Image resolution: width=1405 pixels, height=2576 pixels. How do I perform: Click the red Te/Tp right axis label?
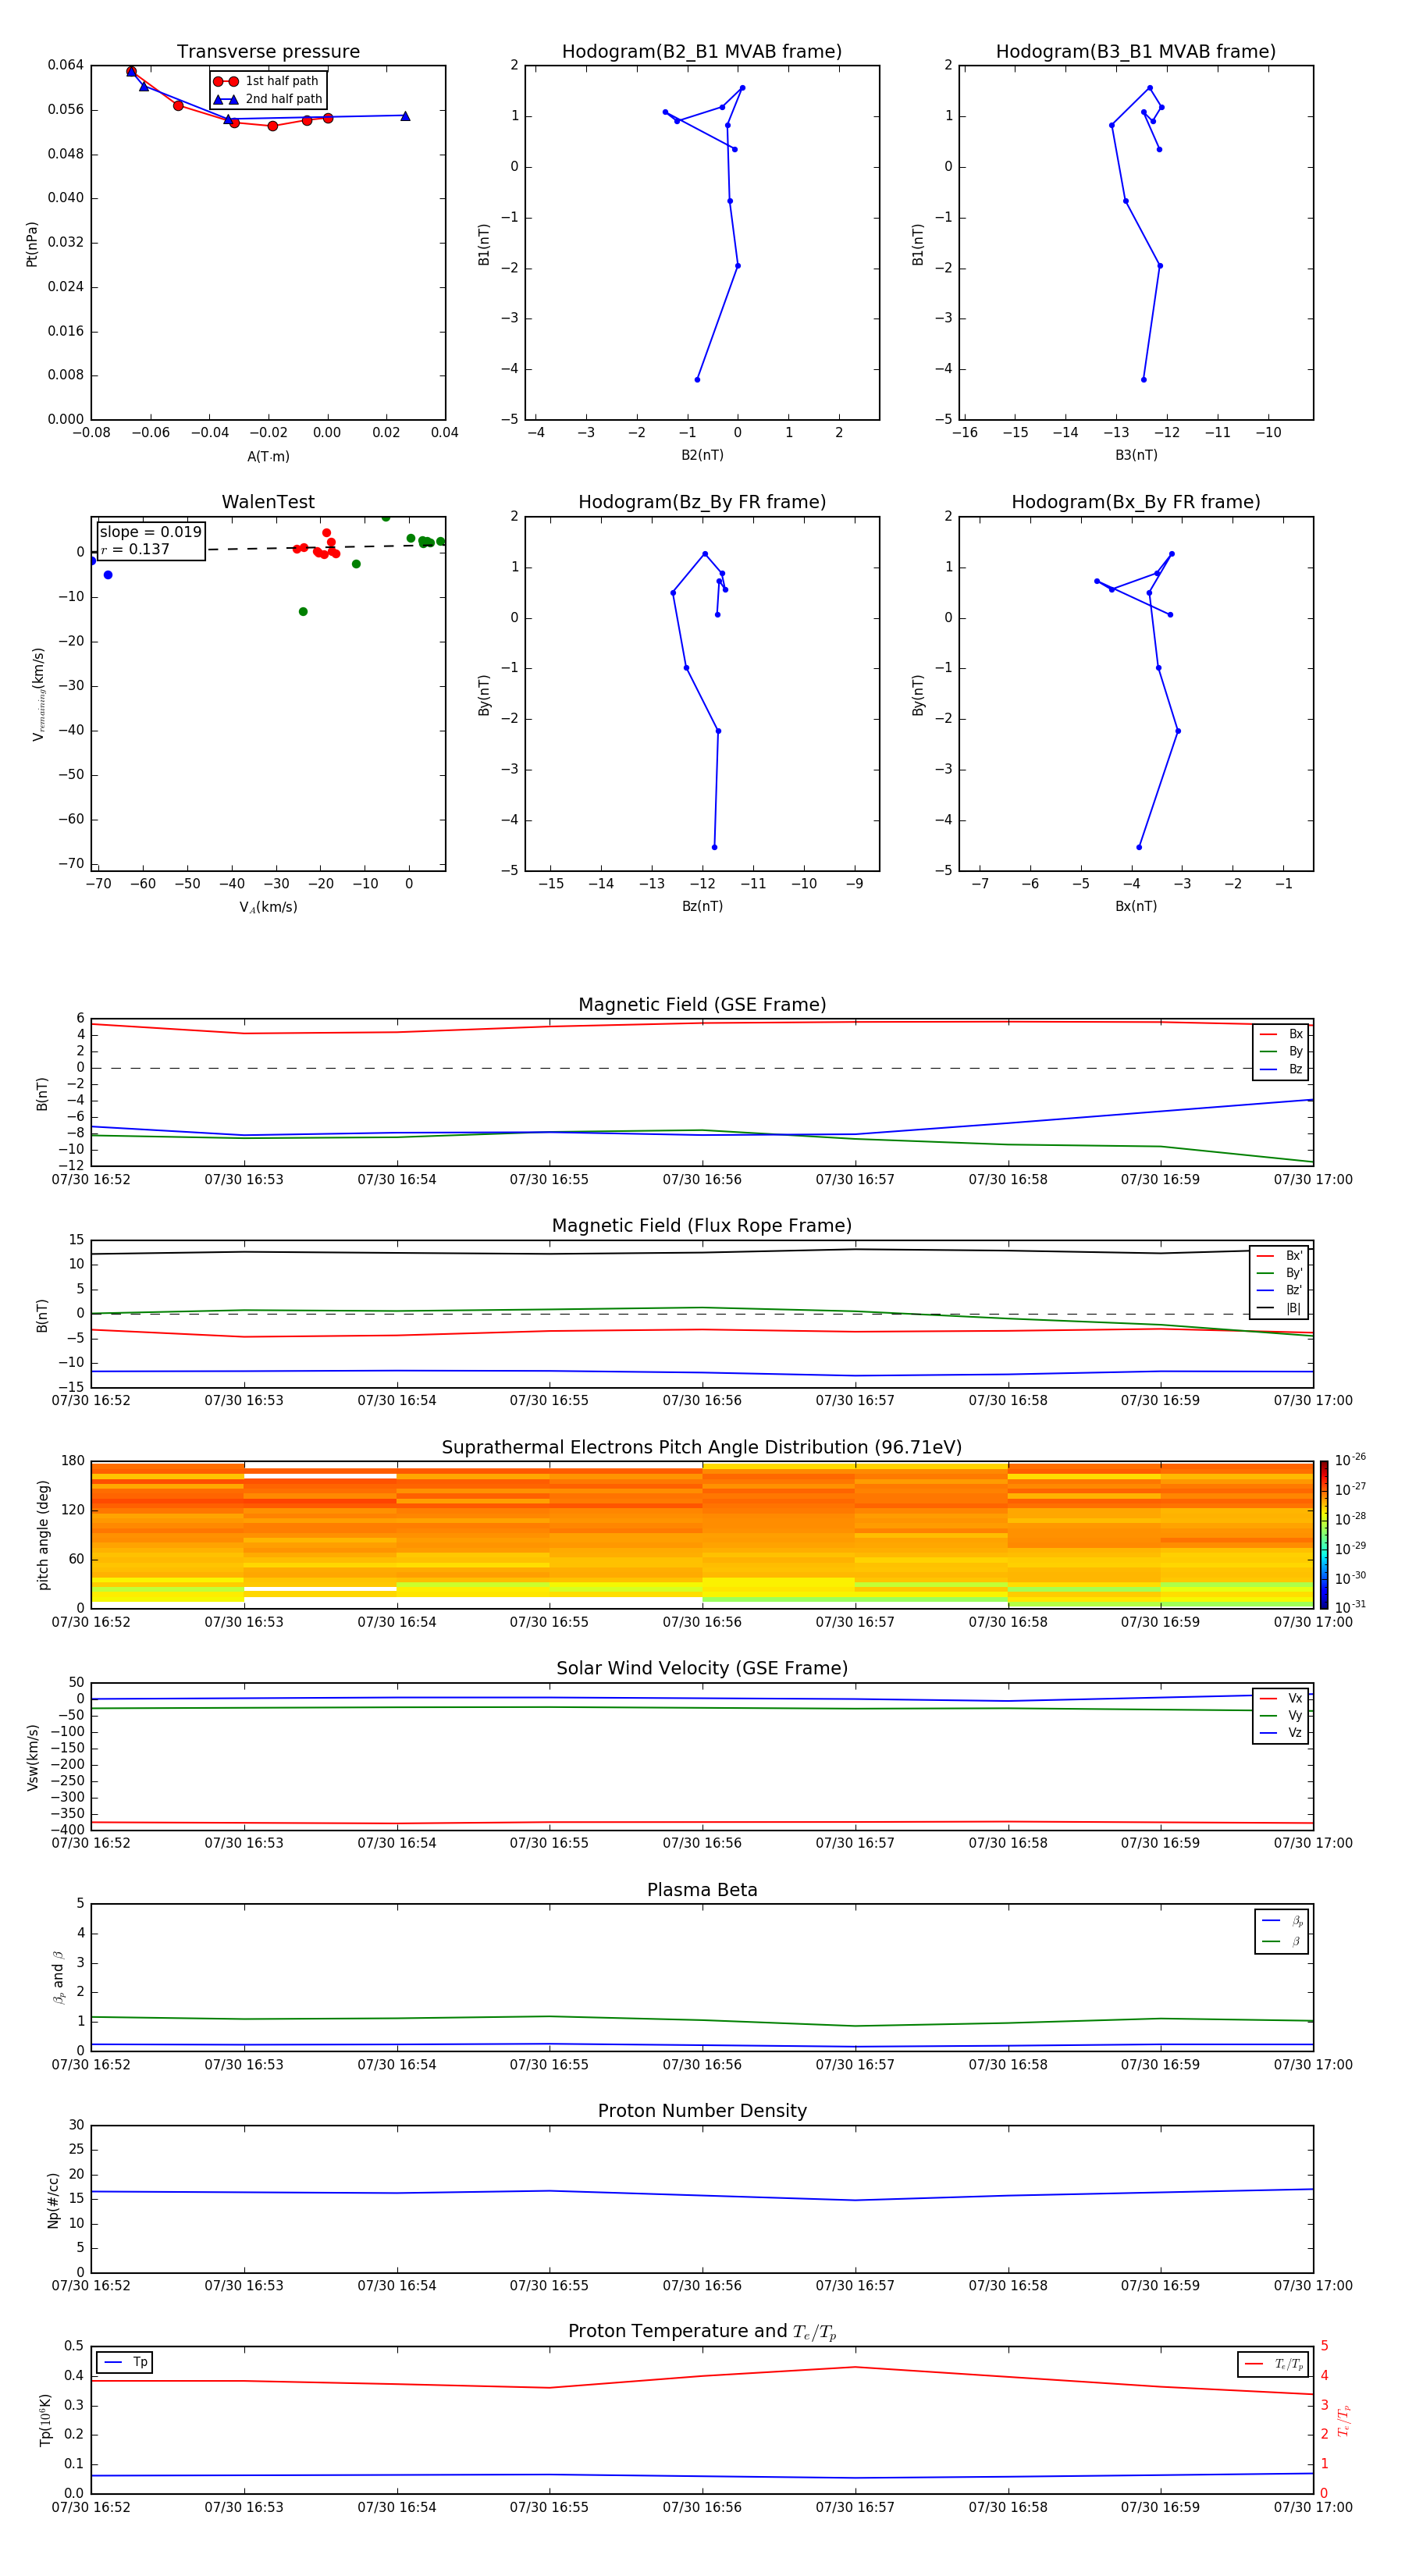click(1344, 2420)
